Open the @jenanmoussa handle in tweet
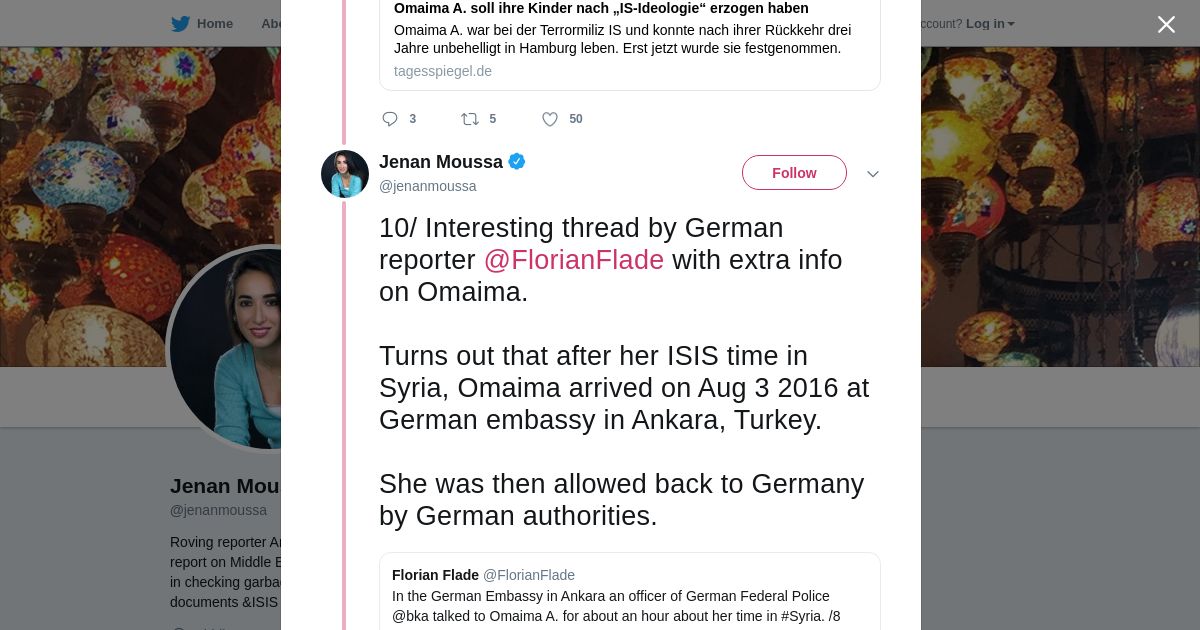The height and width of the screenshot is (630, 1200). tap(427, 186)
